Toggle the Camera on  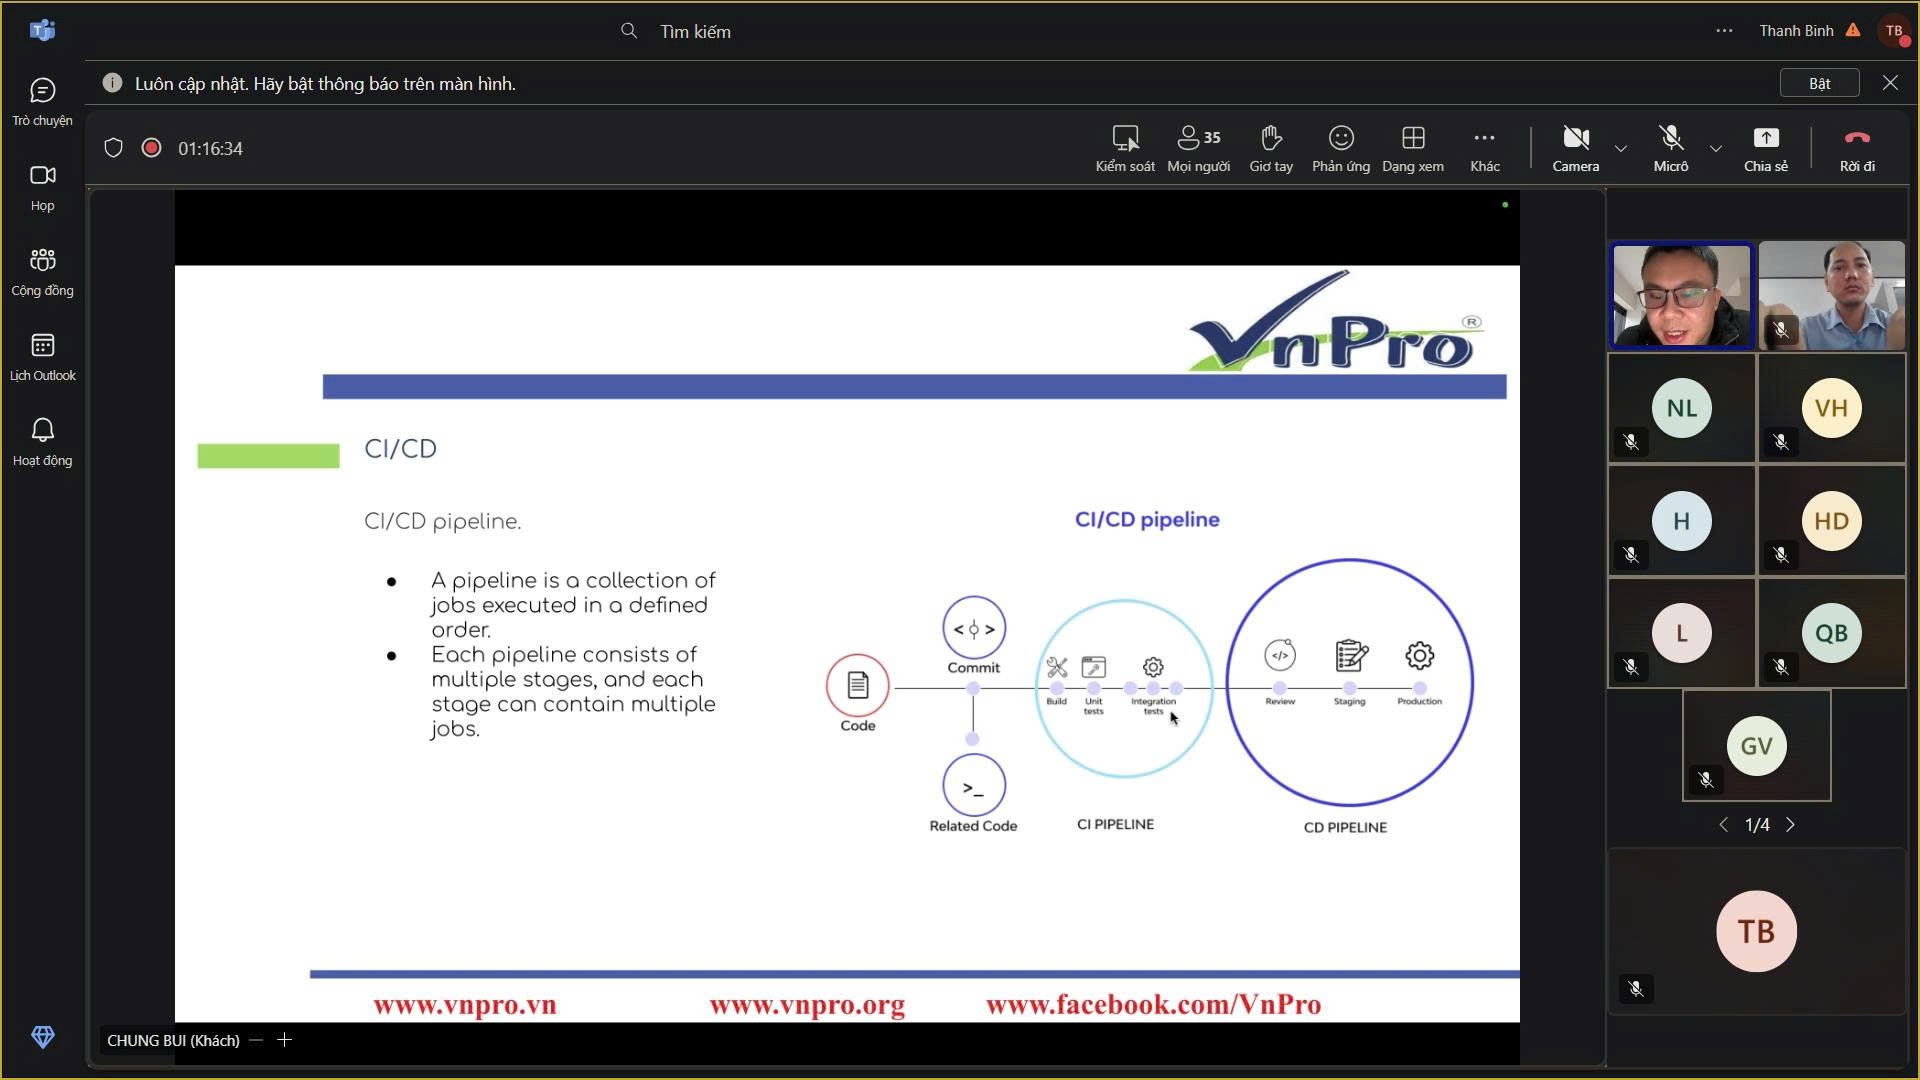click(x=1576, y=138)
